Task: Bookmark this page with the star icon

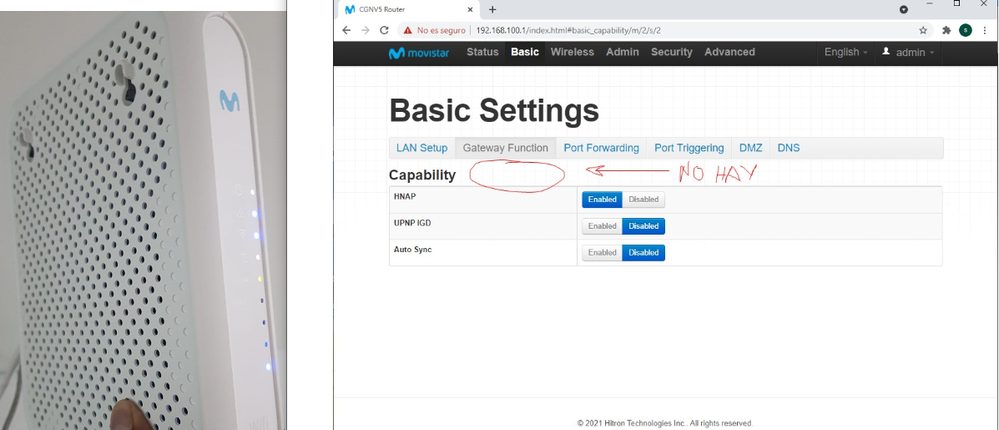Action: pos(923,30)
